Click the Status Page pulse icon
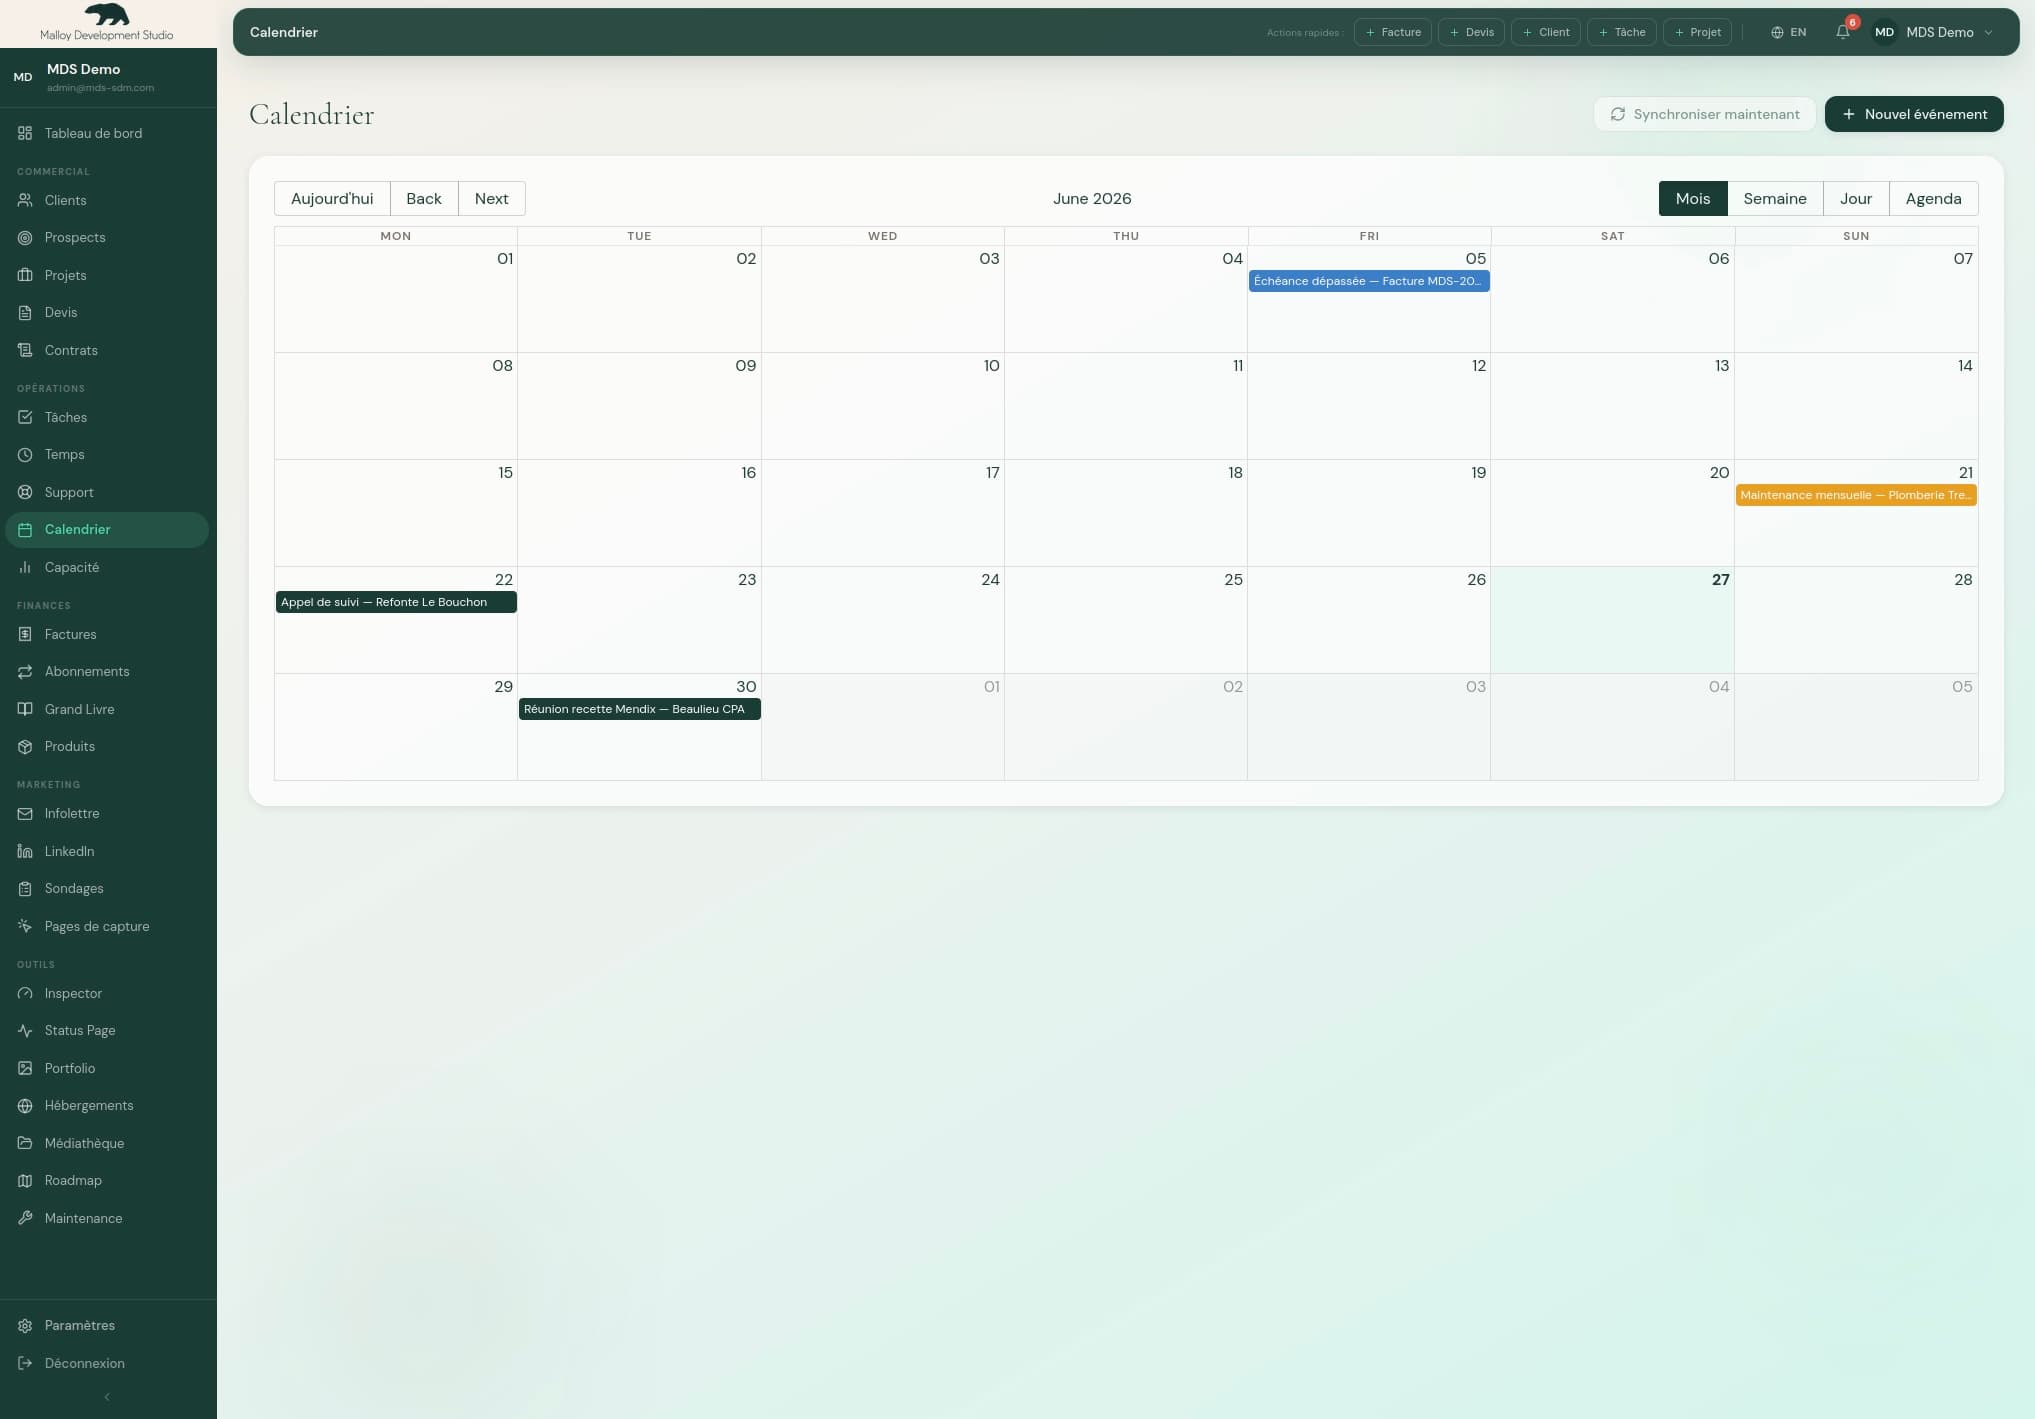Screen dimensions: 2035x1419 [25, 1030]
